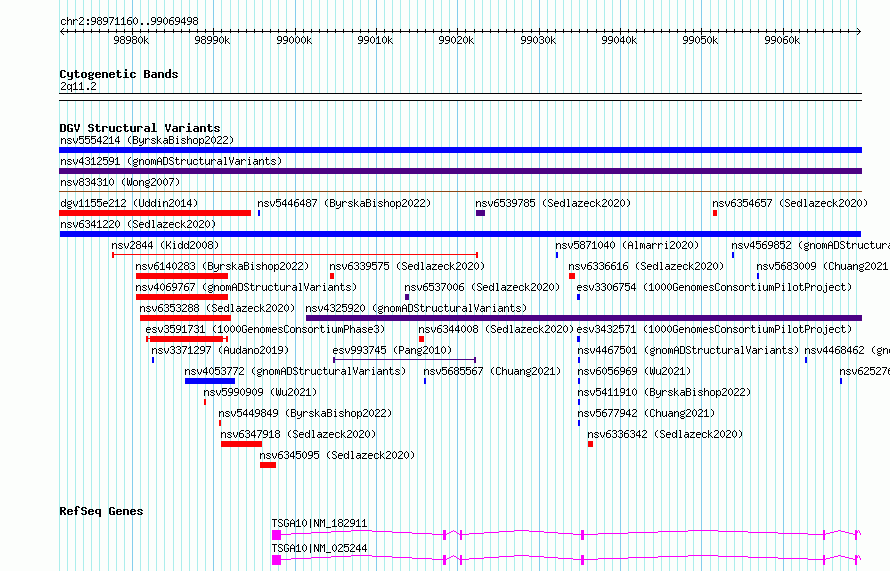Viewport: 890px width, 571px height.
Task: Click TSGA10|NM_025244 gene label
Action: coord(320,548)
